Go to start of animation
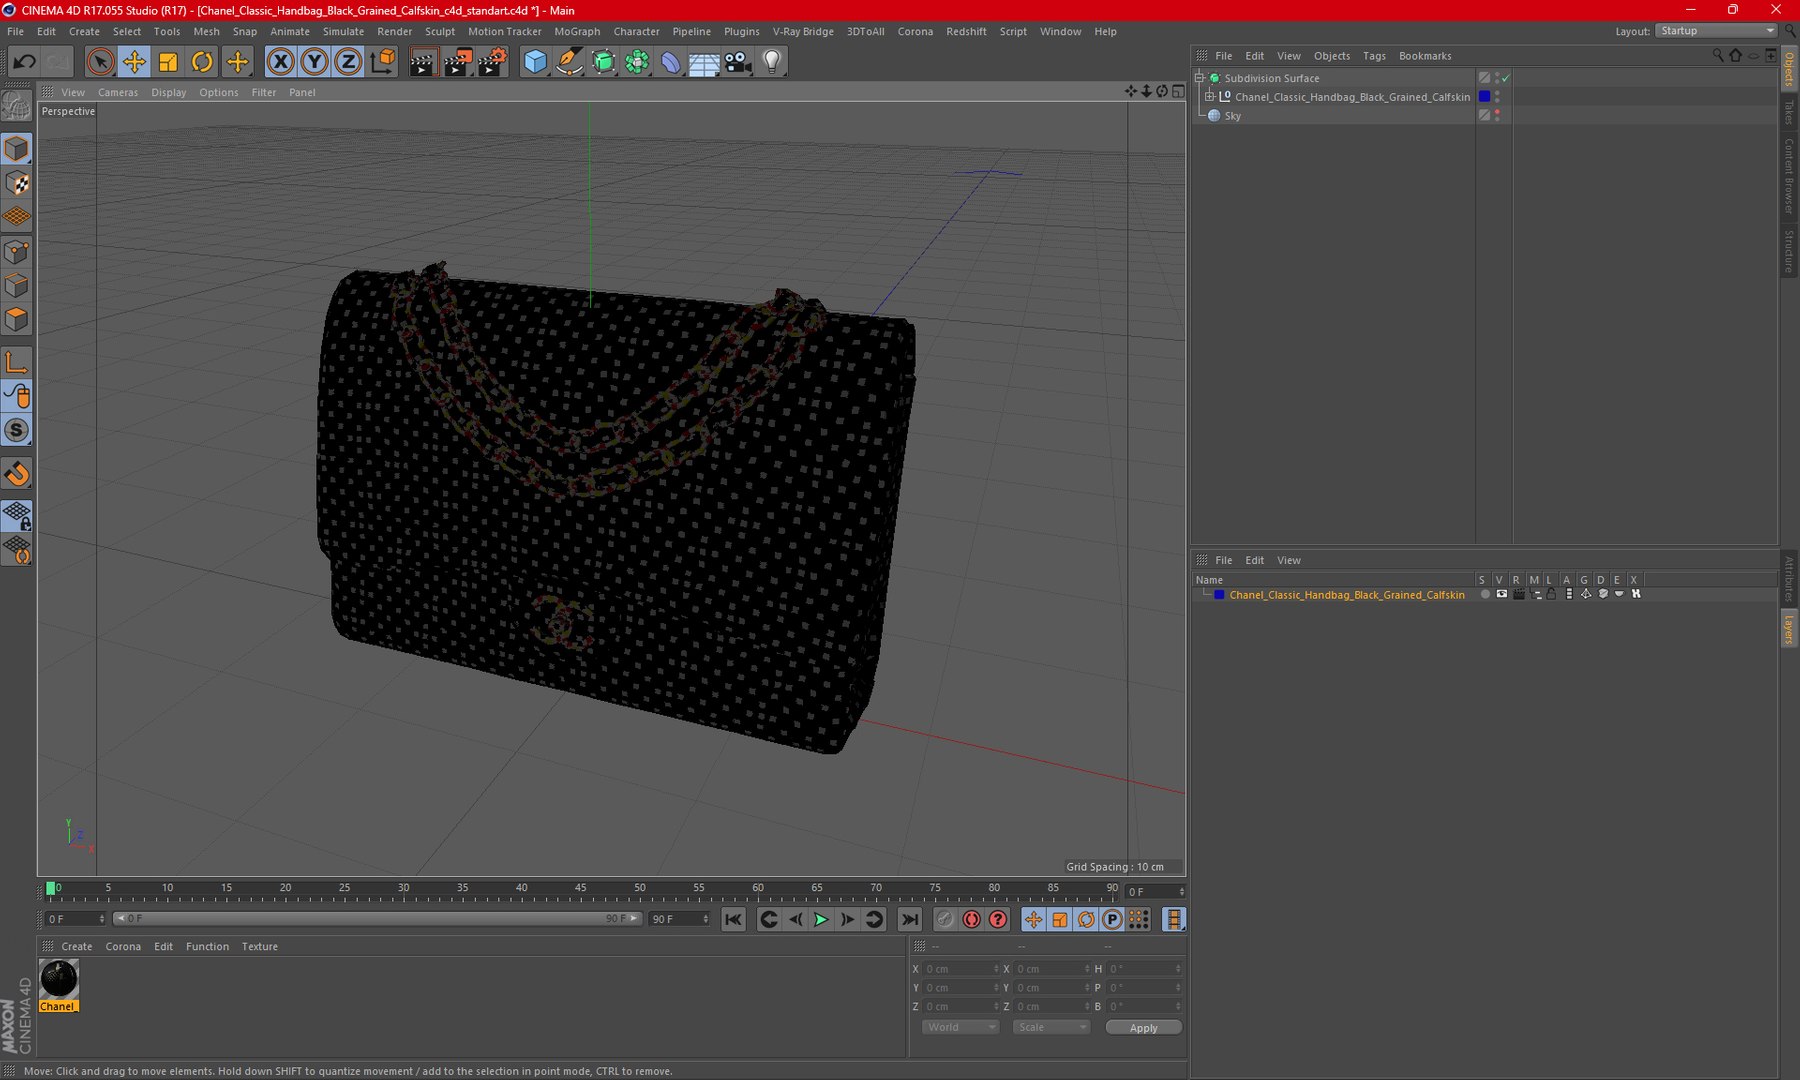 click(x=733, y=919)
